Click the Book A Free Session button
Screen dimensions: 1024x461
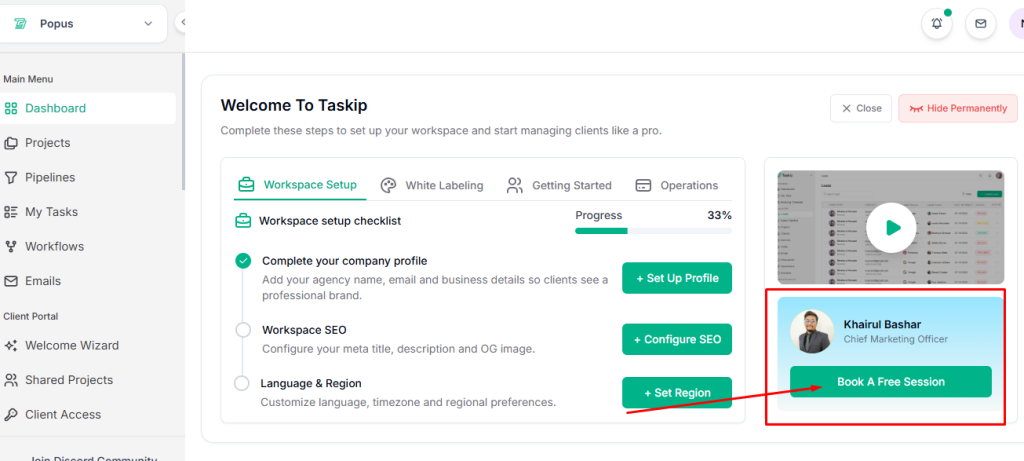tap(890, 382)
